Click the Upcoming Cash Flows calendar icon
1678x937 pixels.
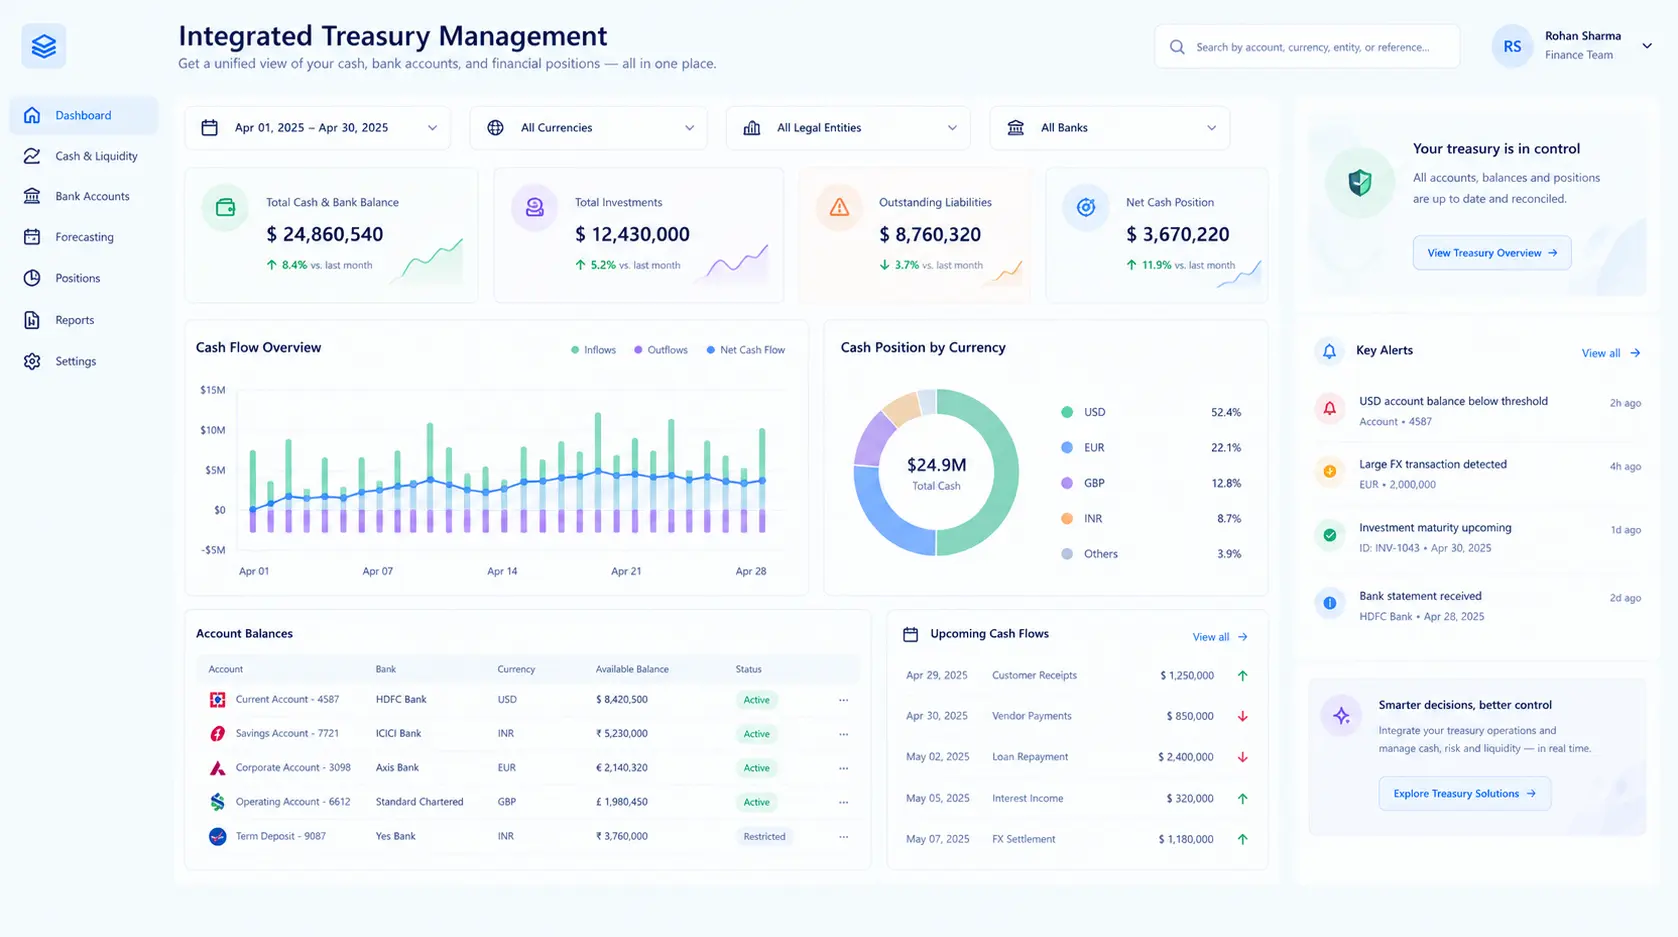911,634
